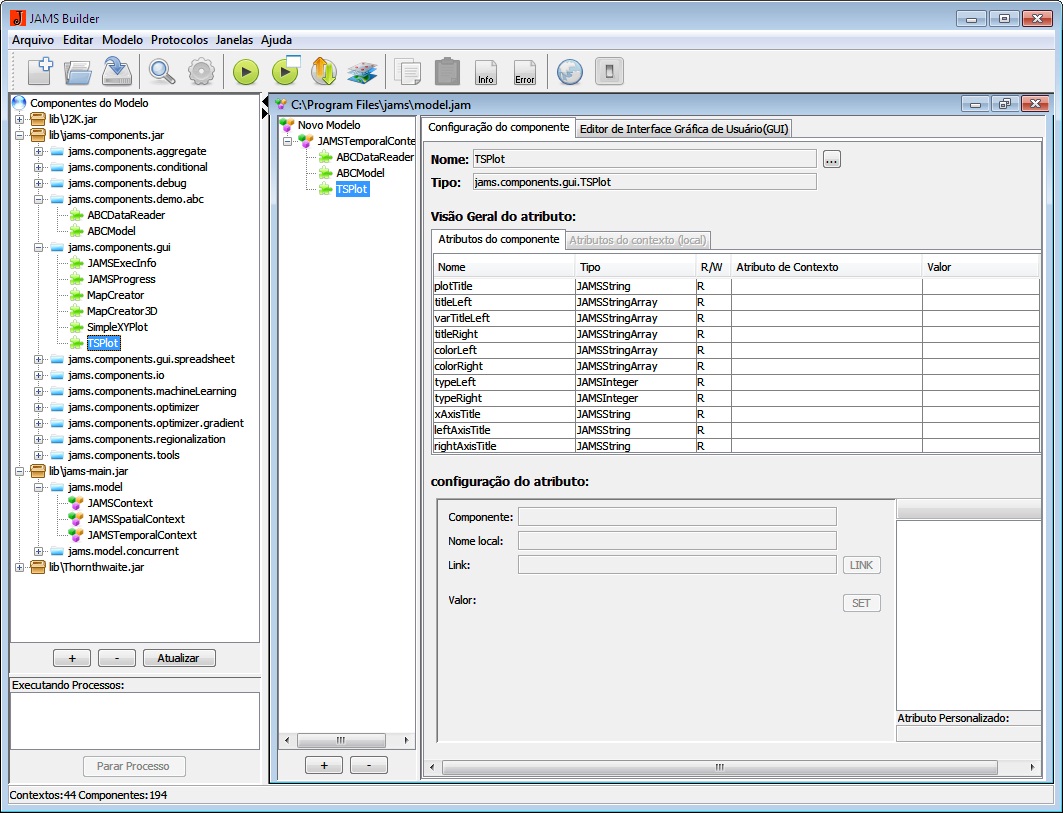1063x813 pixels.
Task: Click the New Model toolbar icon
Action: [x=40, y=71]
